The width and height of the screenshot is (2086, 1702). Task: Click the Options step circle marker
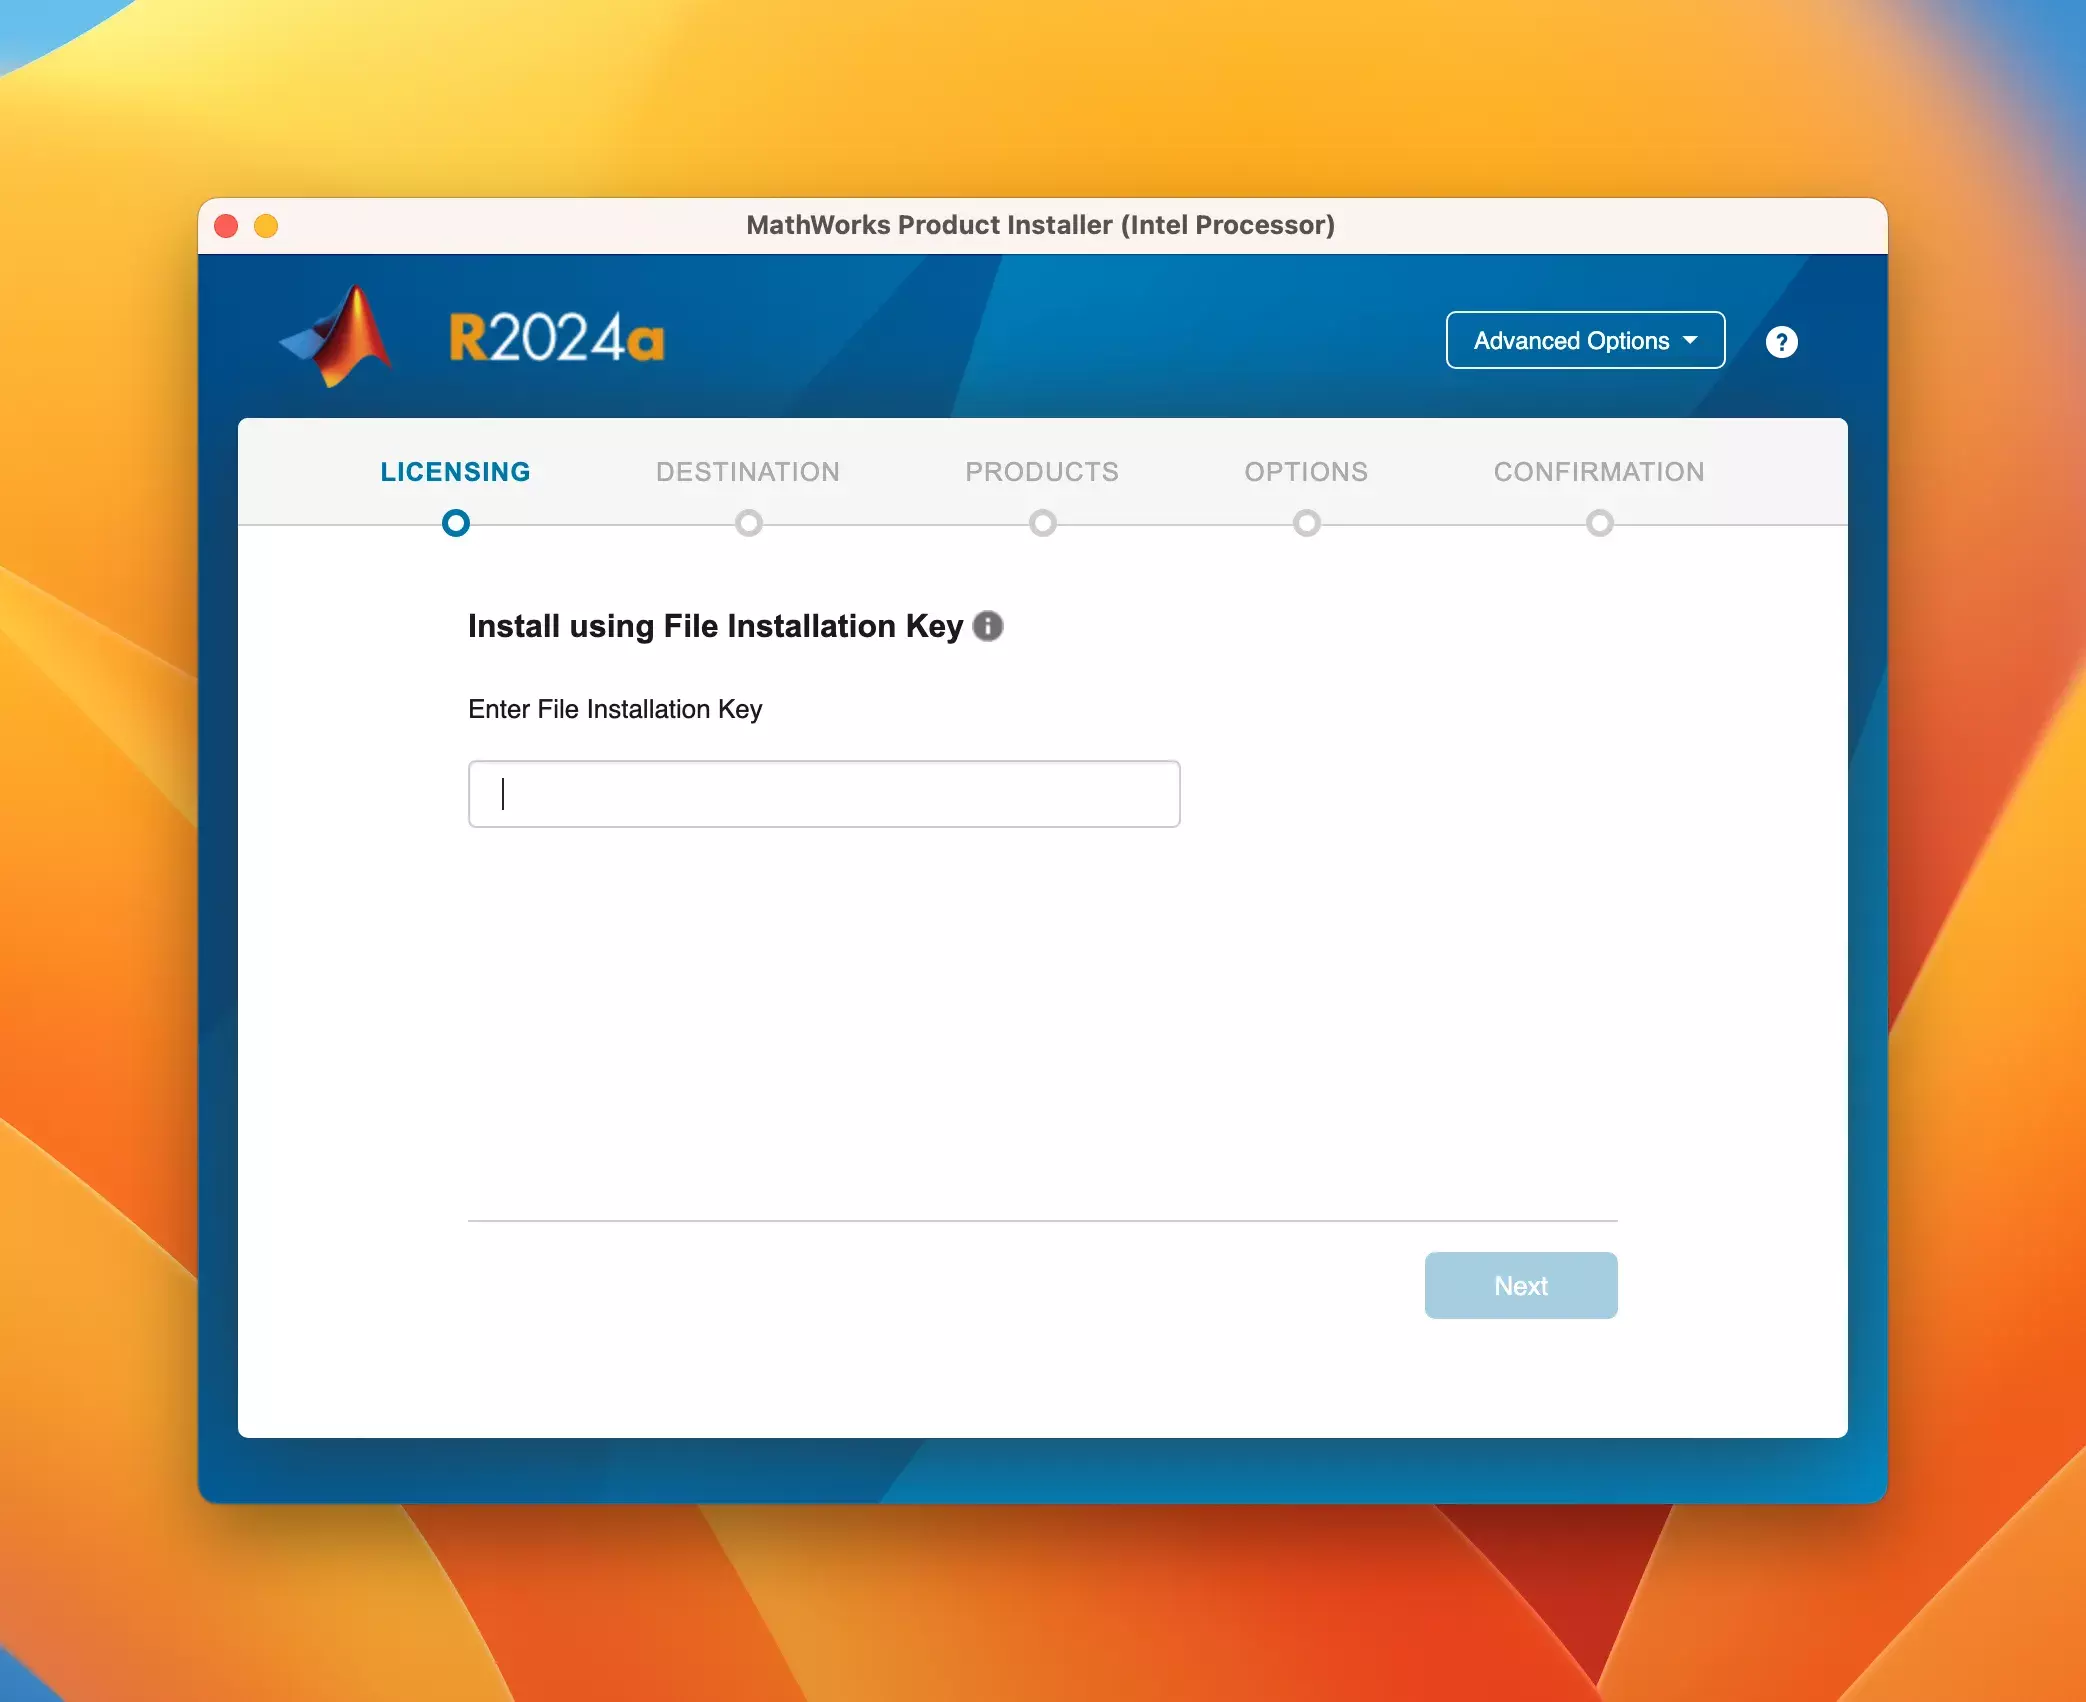pyautogui.click(x=1306, y=523)
